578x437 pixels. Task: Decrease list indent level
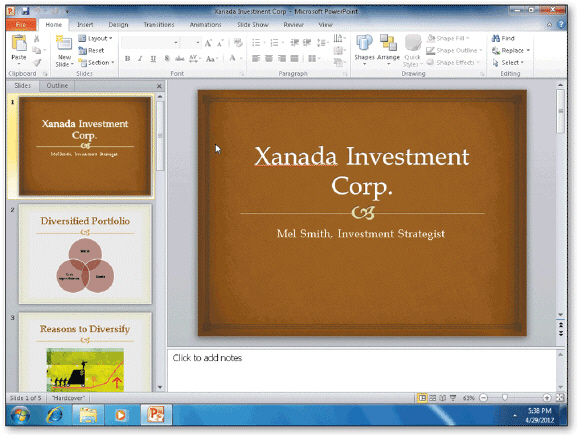294,43
